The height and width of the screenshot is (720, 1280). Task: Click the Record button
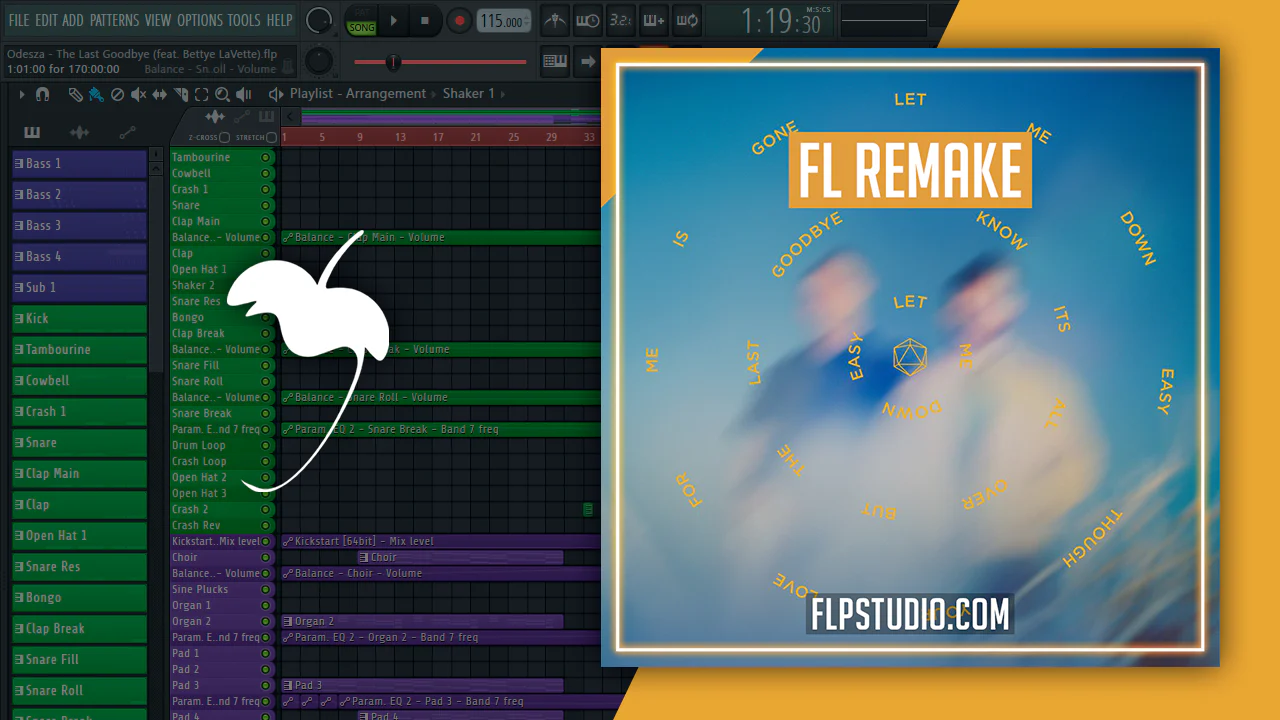point(459,20)
